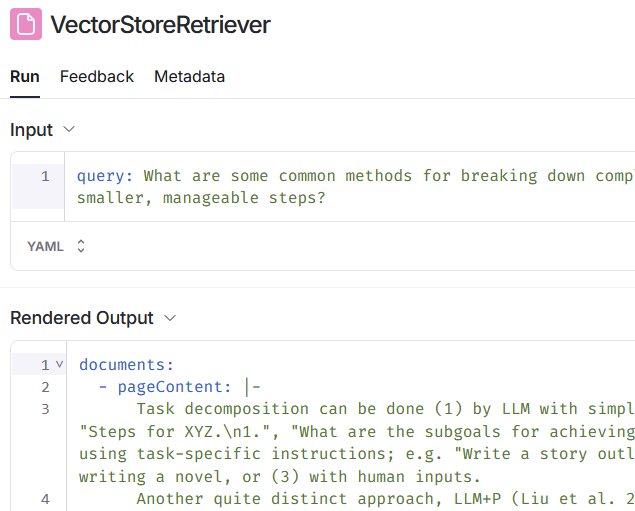Screen dimensions: 635x511
Task: Open the Feedback tab
Action: click(x=97, y=77)
